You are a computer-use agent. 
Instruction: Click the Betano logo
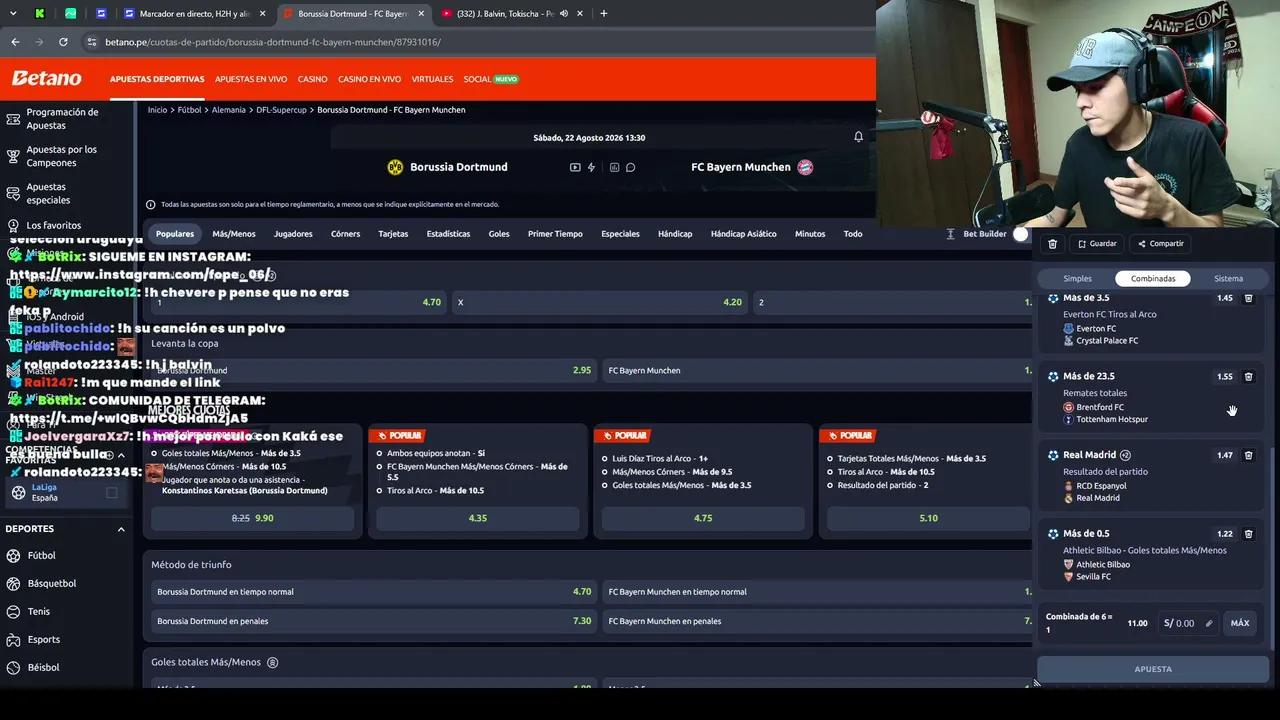[x=46, y=78]
